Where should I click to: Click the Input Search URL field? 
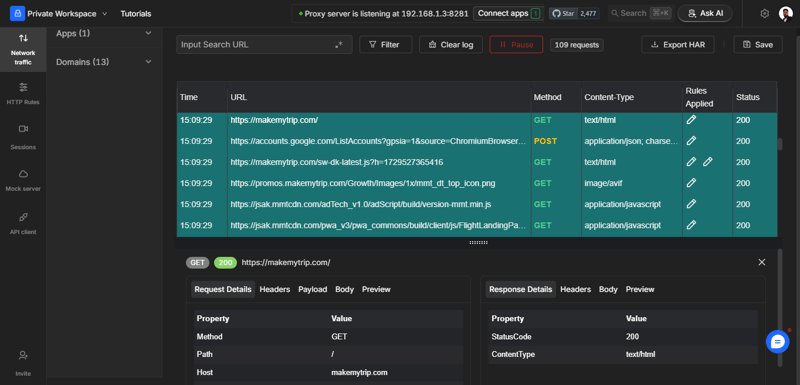pyautogui.click(x=264, y=44)
